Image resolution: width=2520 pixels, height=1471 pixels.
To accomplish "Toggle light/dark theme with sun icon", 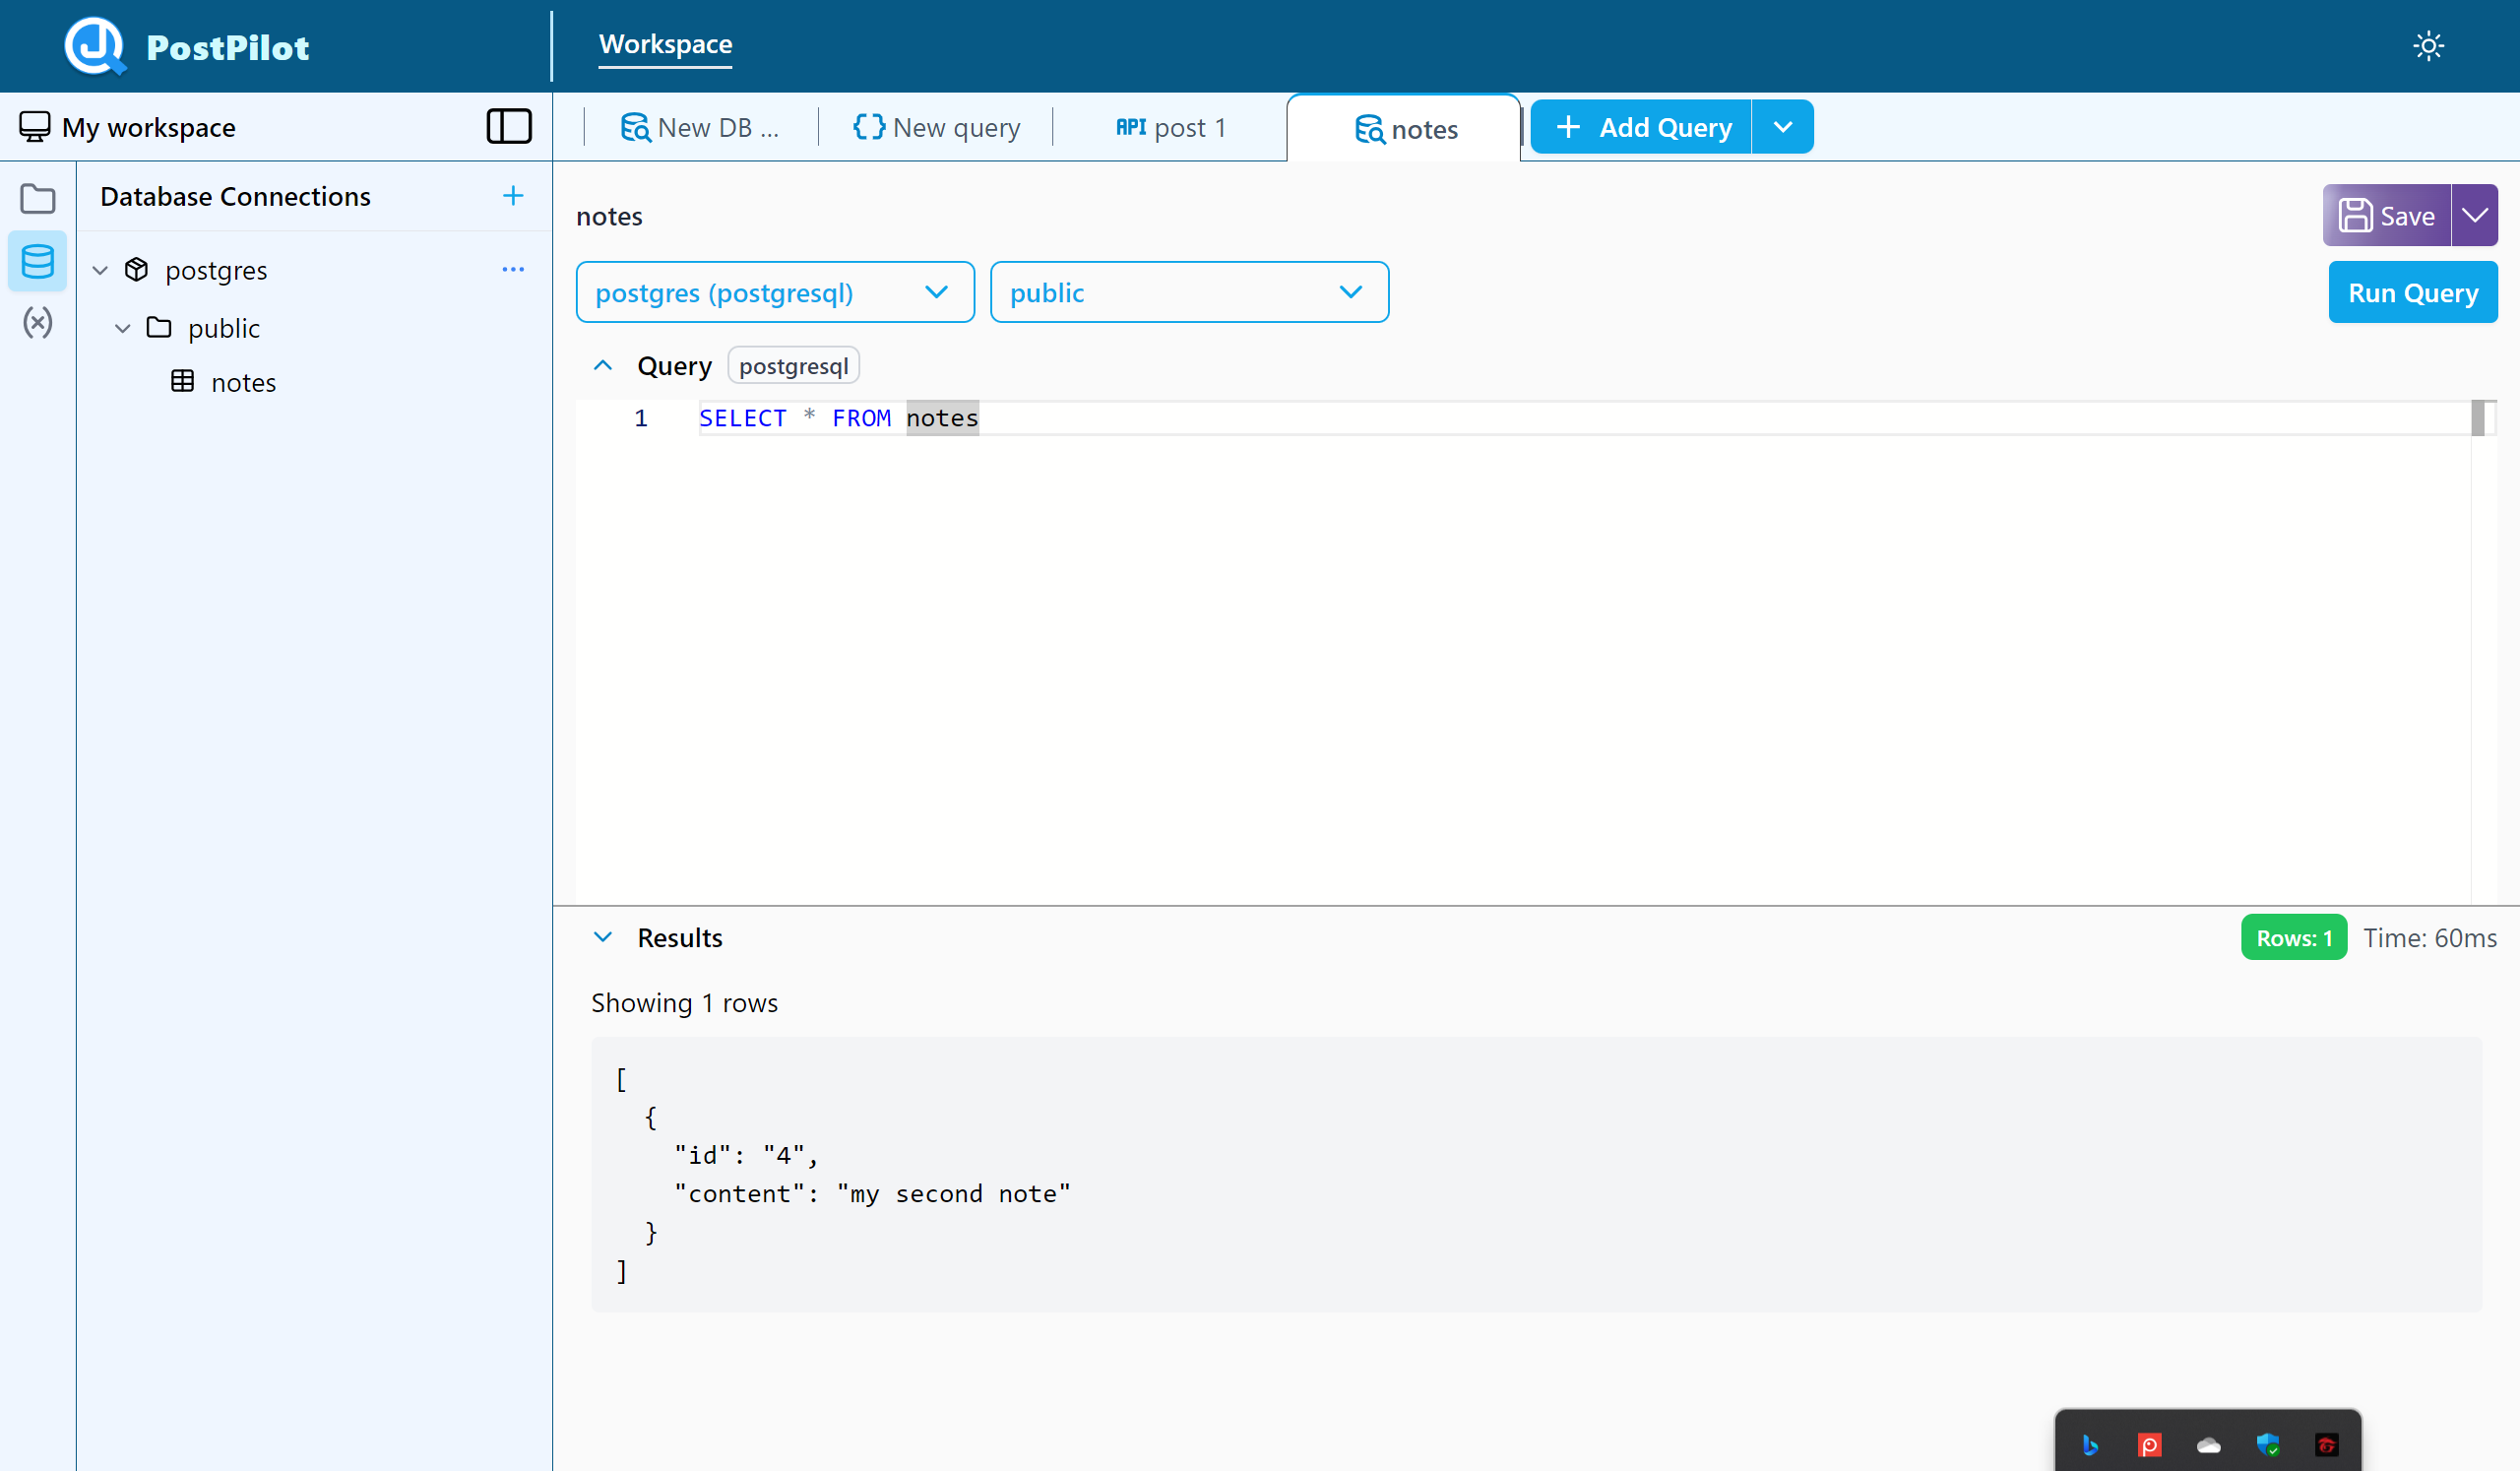I will pos(2428,46).
